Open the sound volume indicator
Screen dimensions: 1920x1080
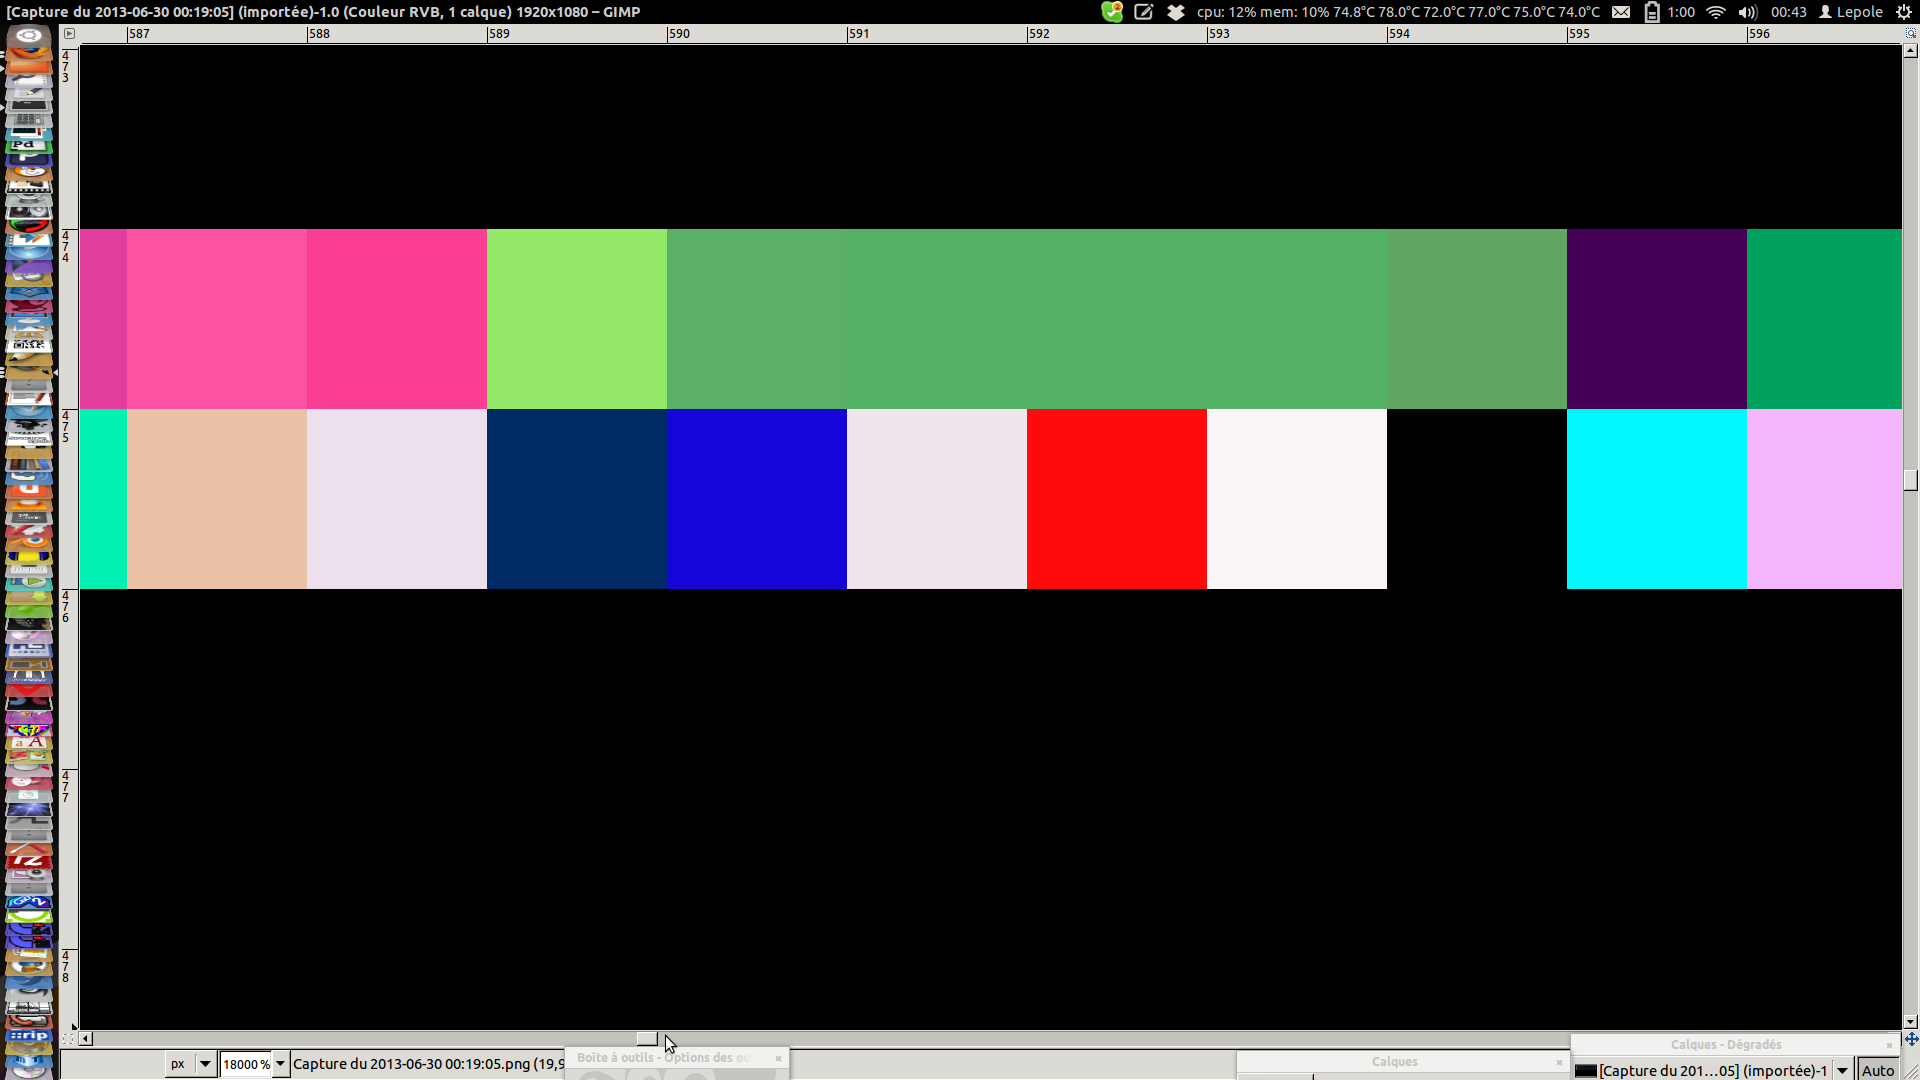point(1747,12)
